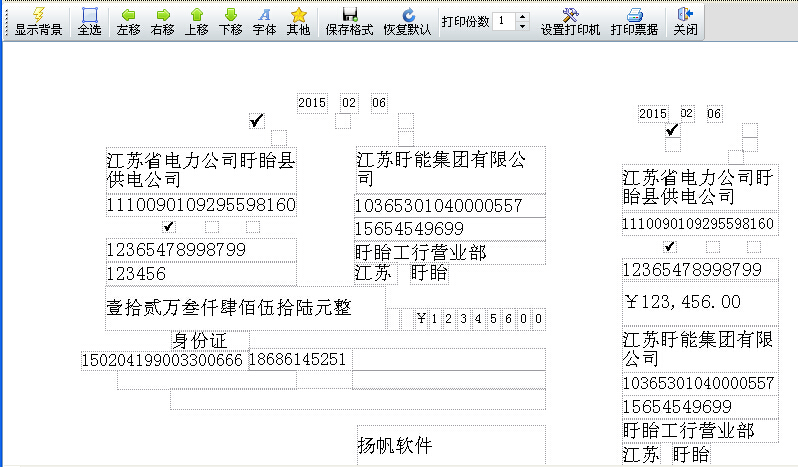Screen dimensions: 798x467
Task: Toggle the checked box below right-side date
Action: pos(672,129)
